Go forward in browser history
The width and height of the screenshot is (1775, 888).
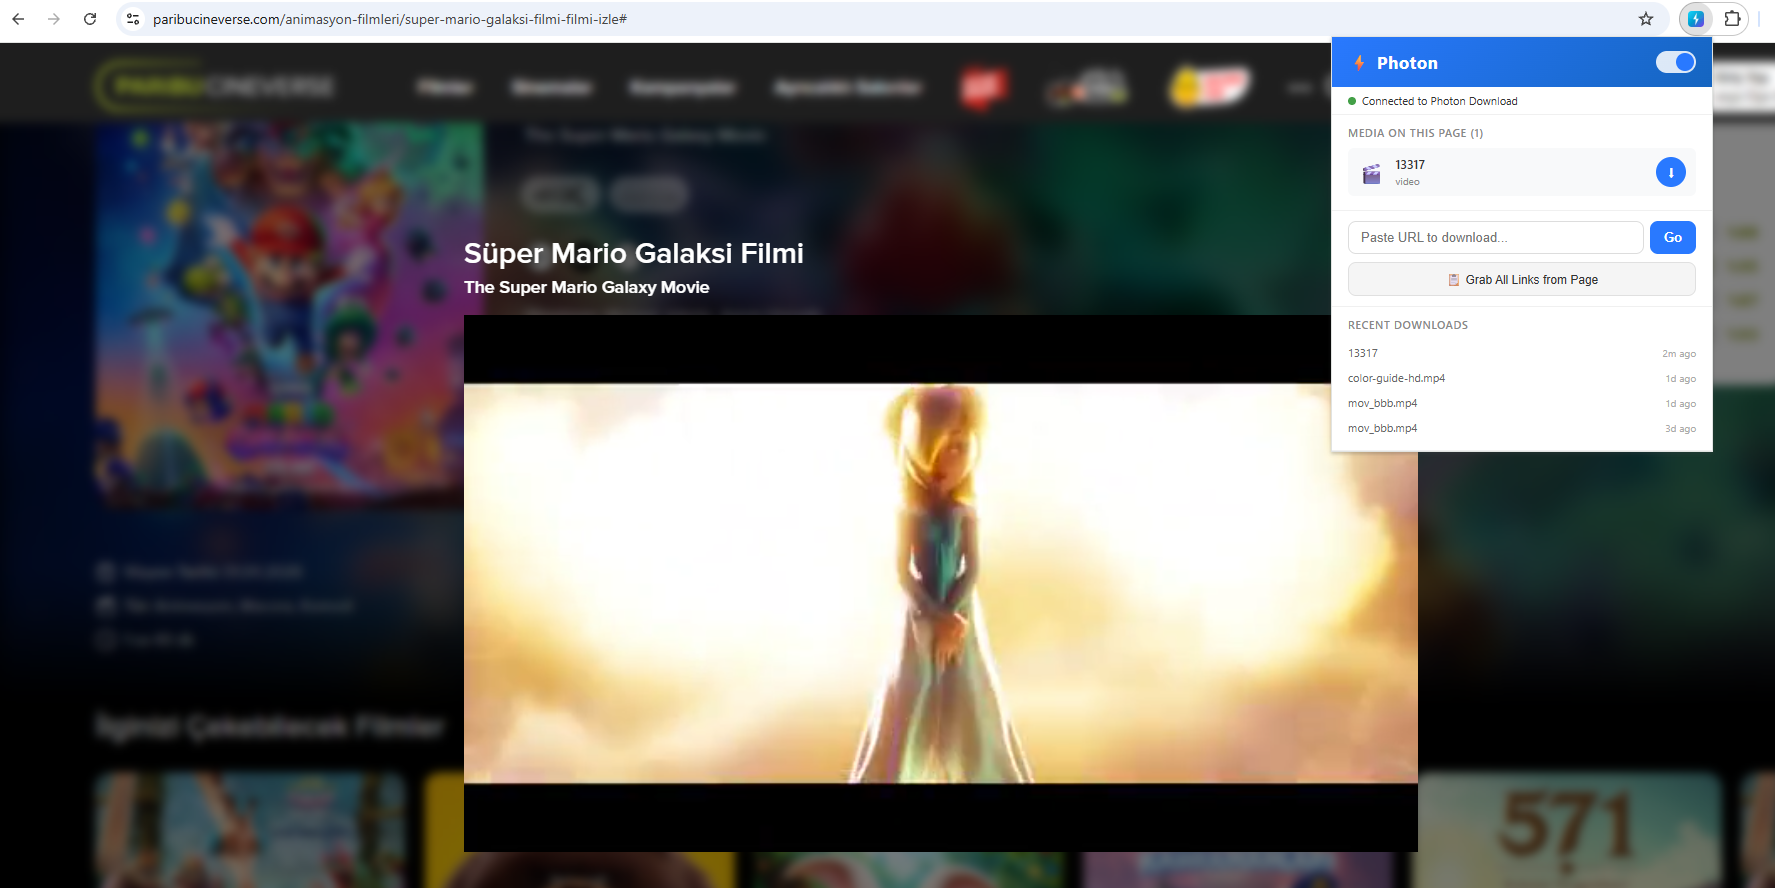point(54,19)
